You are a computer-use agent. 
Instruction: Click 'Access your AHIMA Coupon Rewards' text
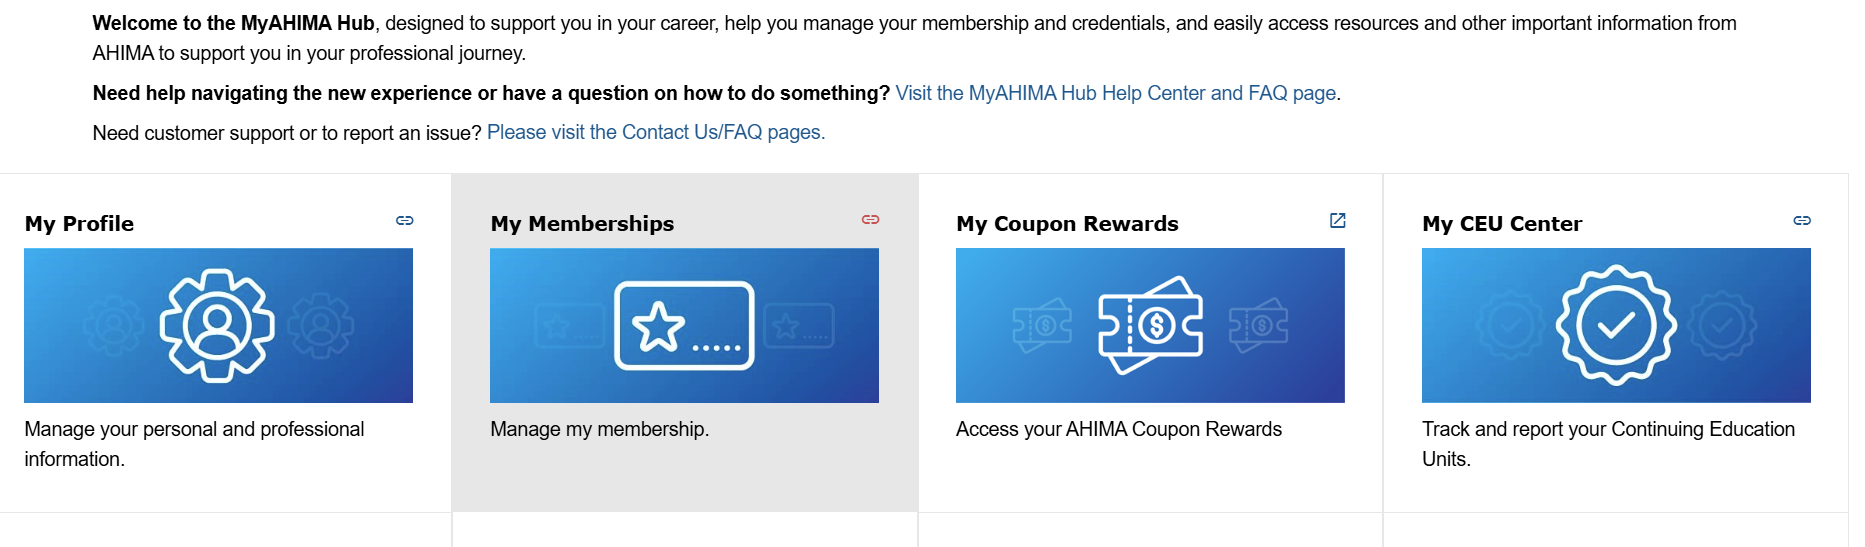(1118, 429)
